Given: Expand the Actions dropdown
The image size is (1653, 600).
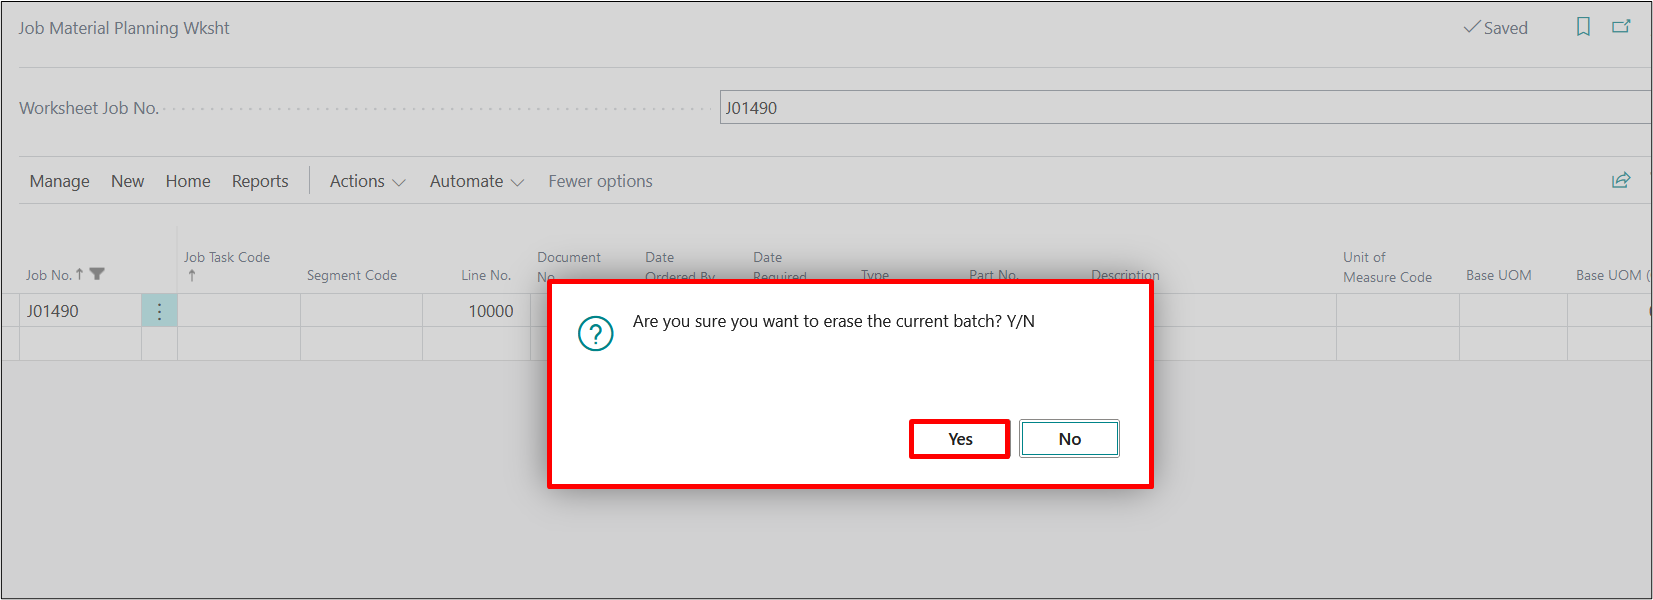Looking at the screenshot, I should pos(367,181).
